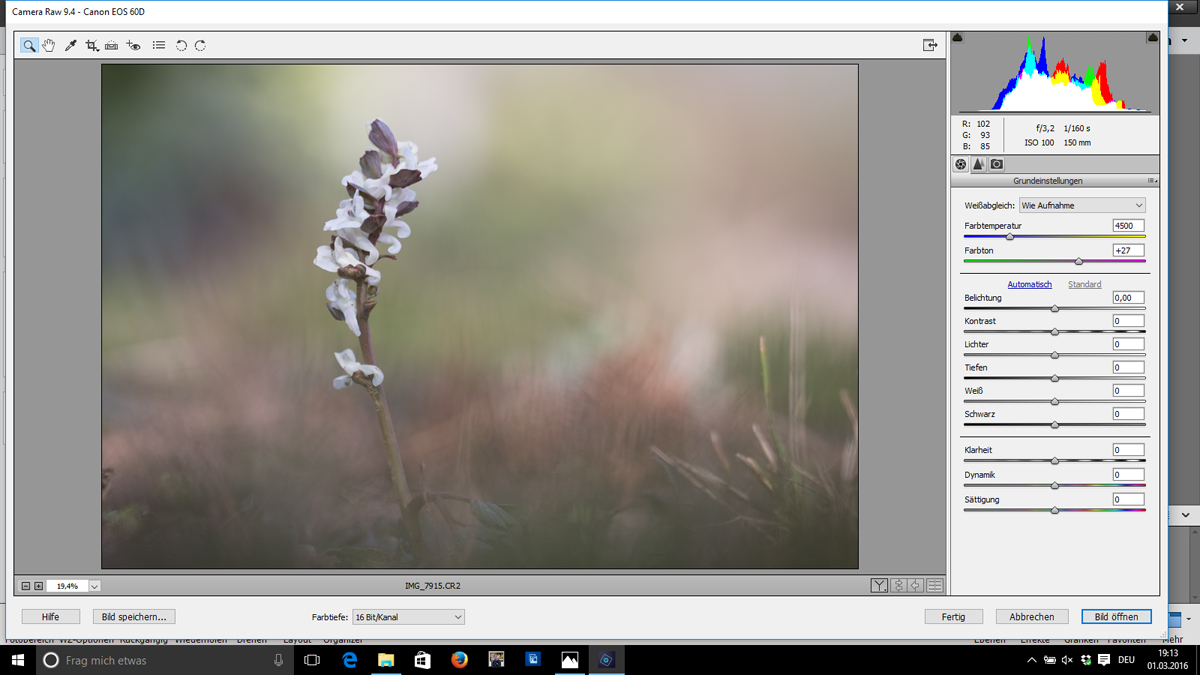The image size is (1200, 675).
Task: Zoom out with the minus button
Action: 26,586
